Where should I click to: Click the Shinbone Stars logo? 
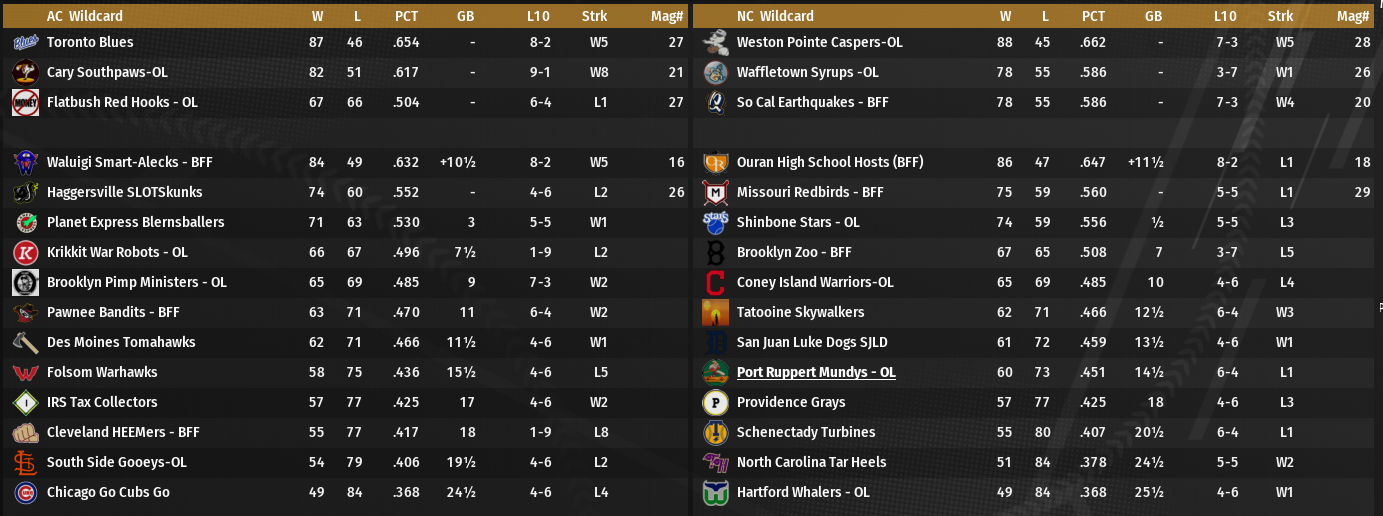pyautogui.click(x=715, y=222)
